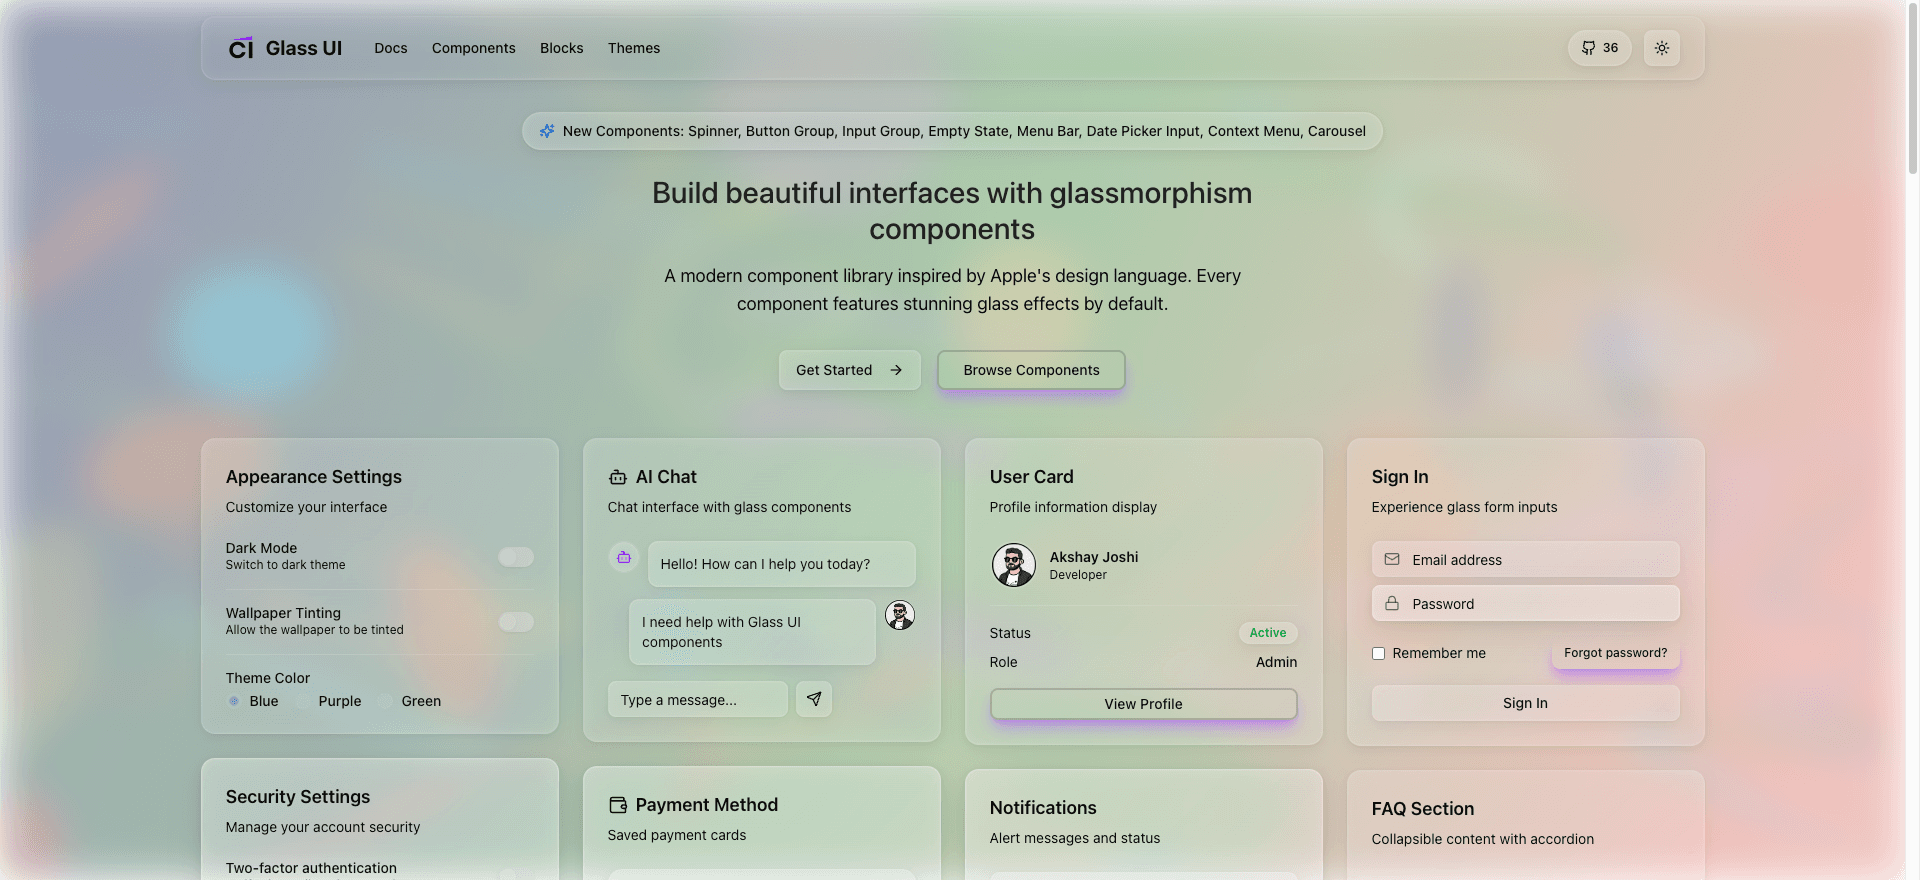Click the Saved payment cards text
1920x880 pixels.
pyautogui.click(x=677, y=835)
